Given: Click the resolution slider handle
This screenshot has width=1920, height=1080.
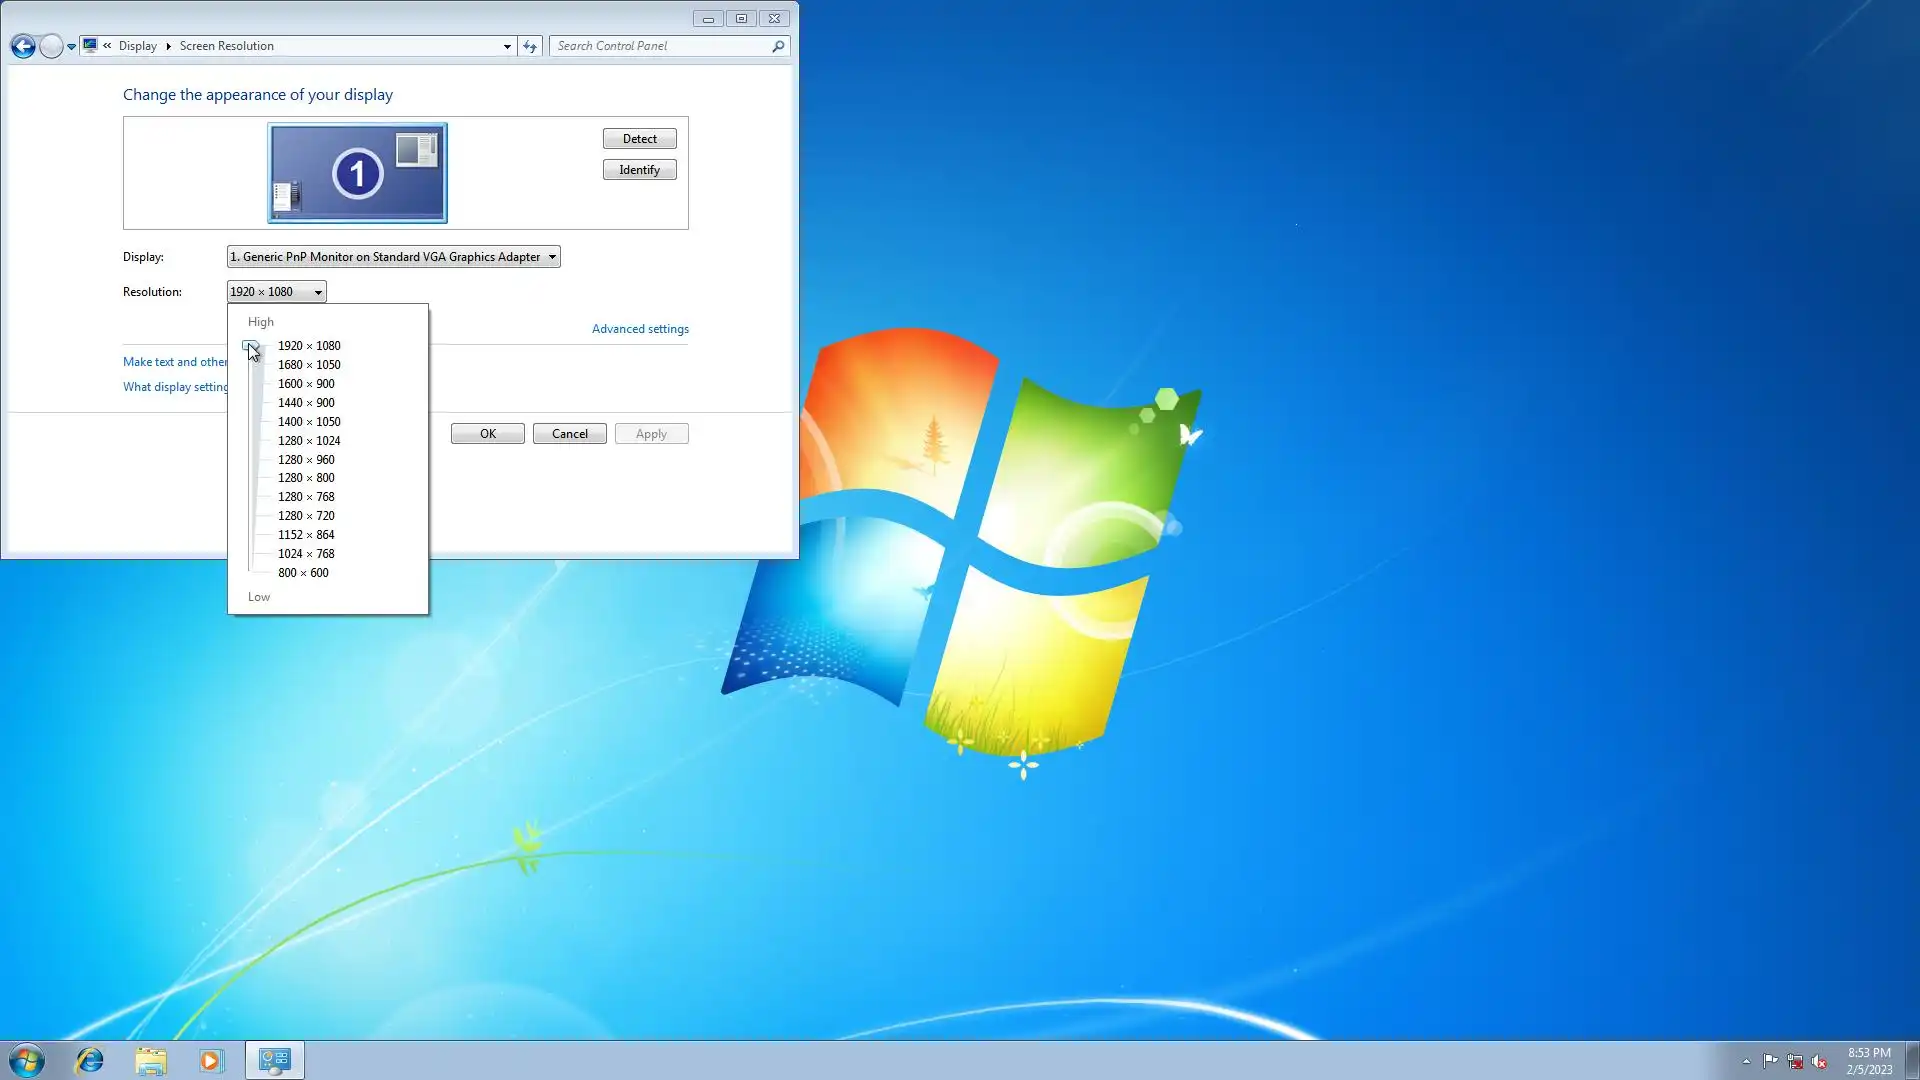Looking at the screenshot, I should tap(250, 346).
